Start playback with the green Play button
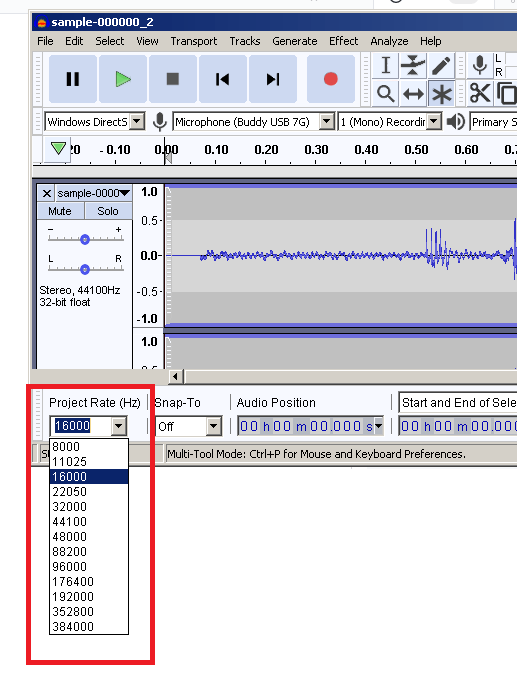Screen dimensions: 517x673 tap(123, 79)
